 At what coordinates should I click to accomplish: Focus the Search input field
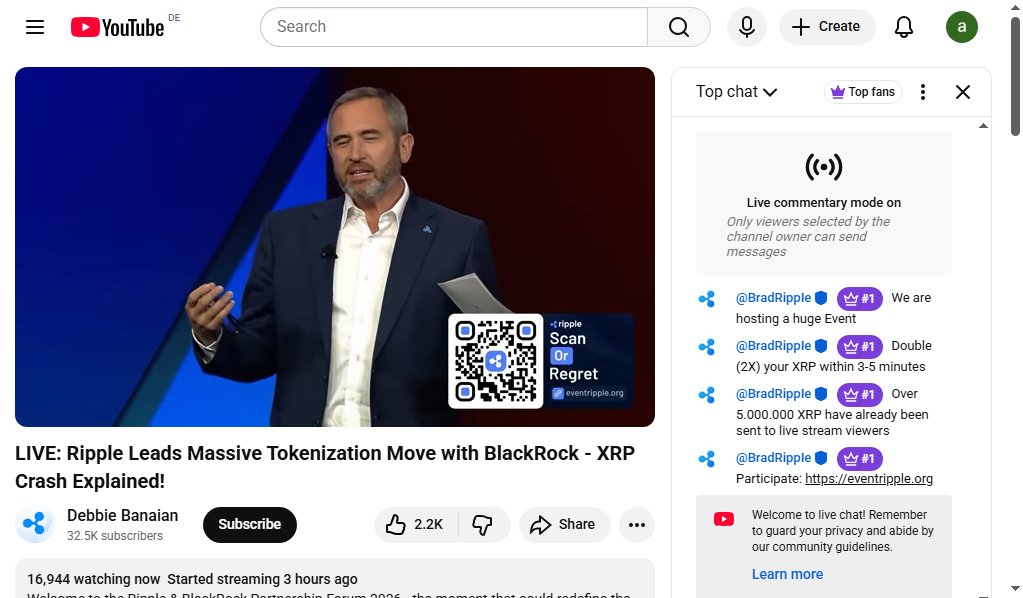pos(454,27)
